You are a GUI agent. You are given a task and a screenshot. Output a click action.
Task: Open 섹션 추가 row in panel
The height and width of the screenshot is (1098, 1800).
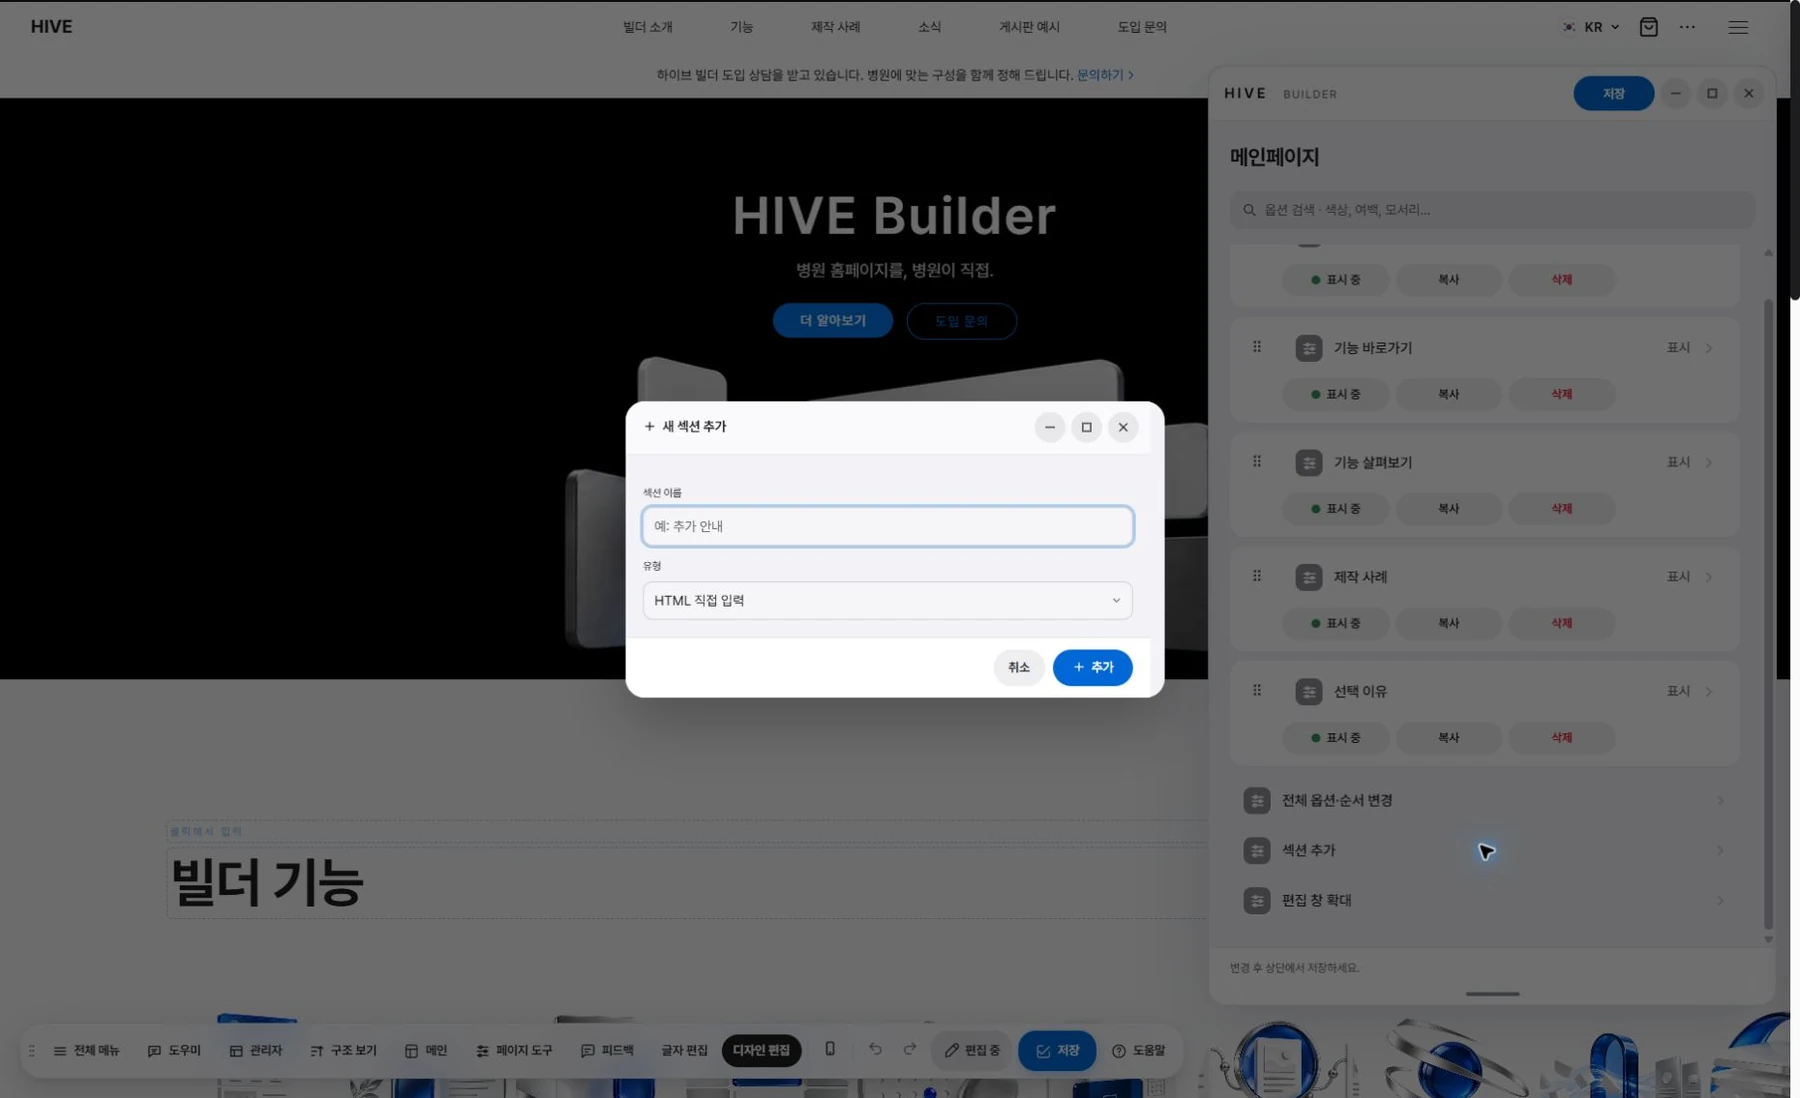click(x=1485, y=850)
